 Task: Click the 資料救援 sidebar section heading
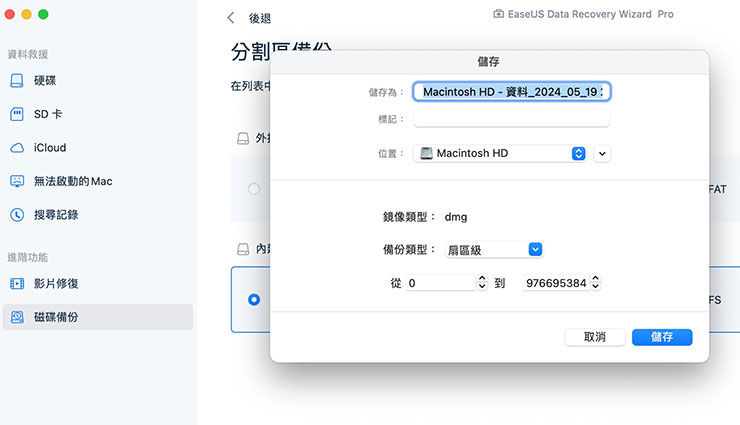[x=28, y=54]
